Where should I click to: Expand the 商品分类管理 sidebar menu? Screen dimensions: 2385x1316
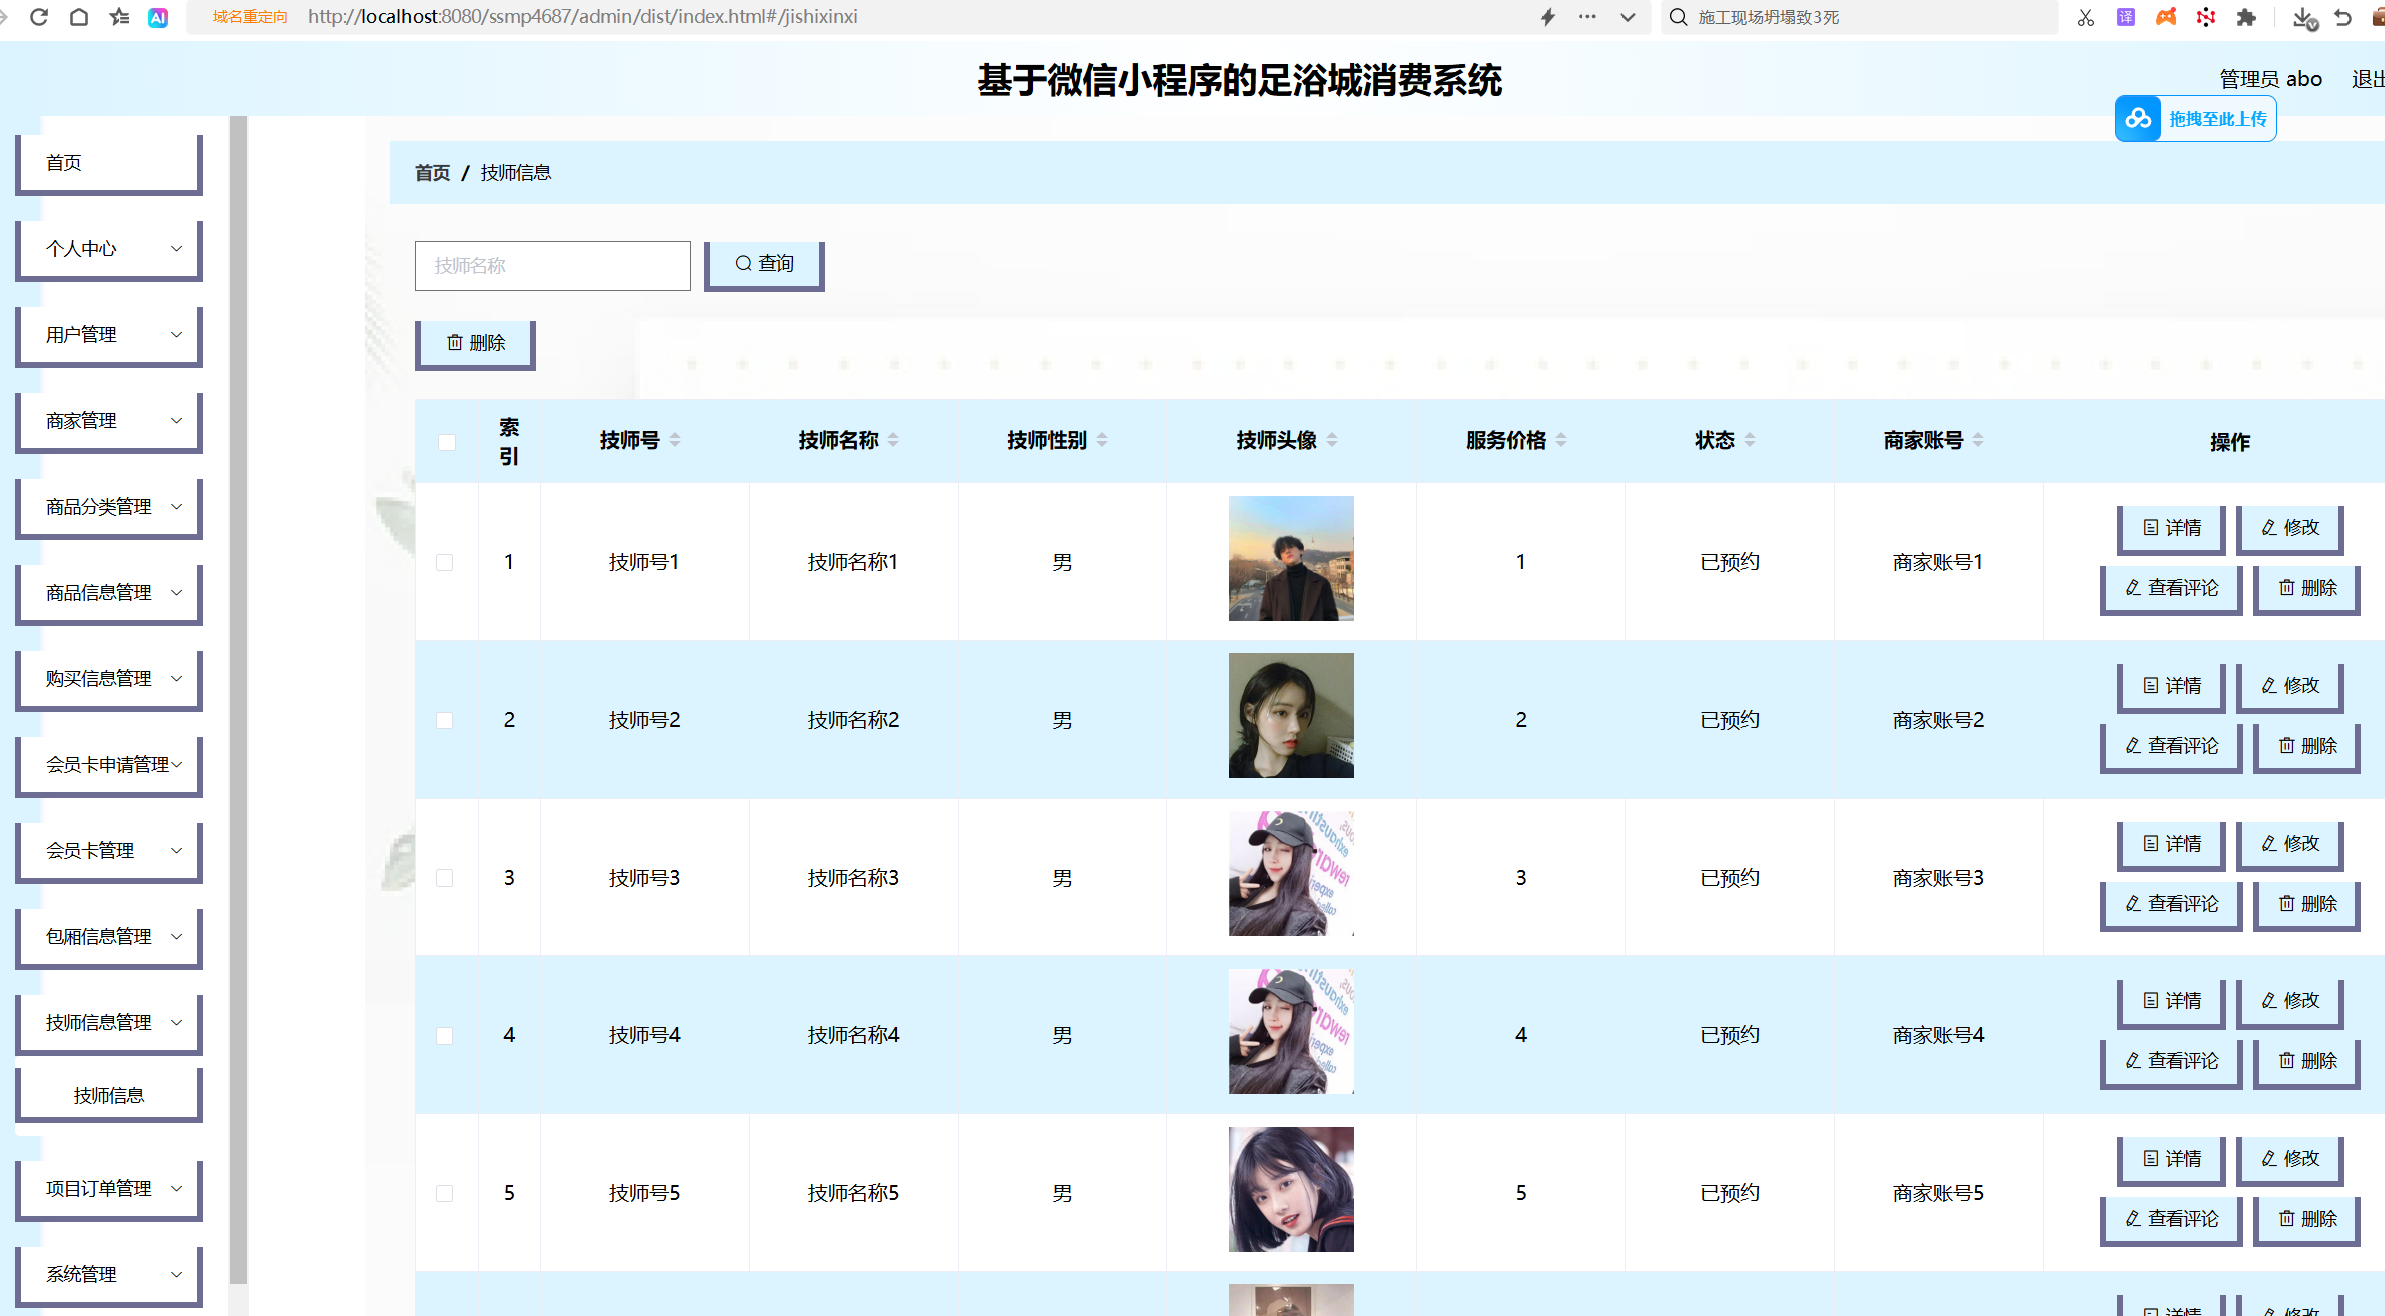click(x=109, y=508)
